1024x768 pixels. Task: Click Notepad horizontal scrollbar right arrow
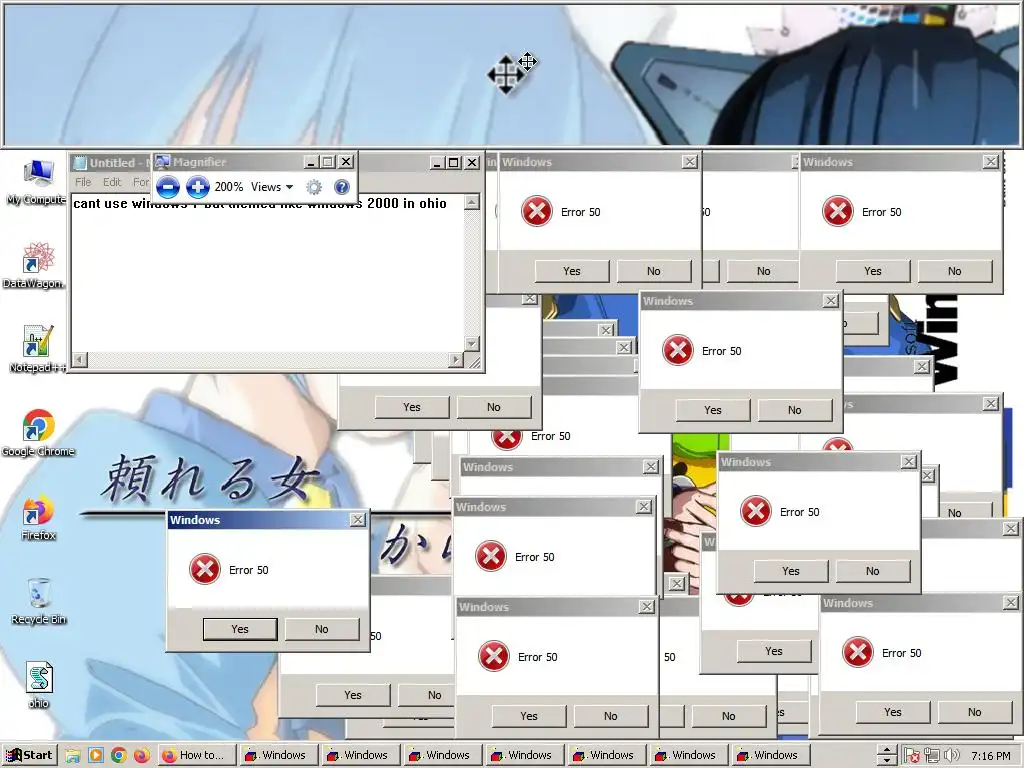point(456,359)
